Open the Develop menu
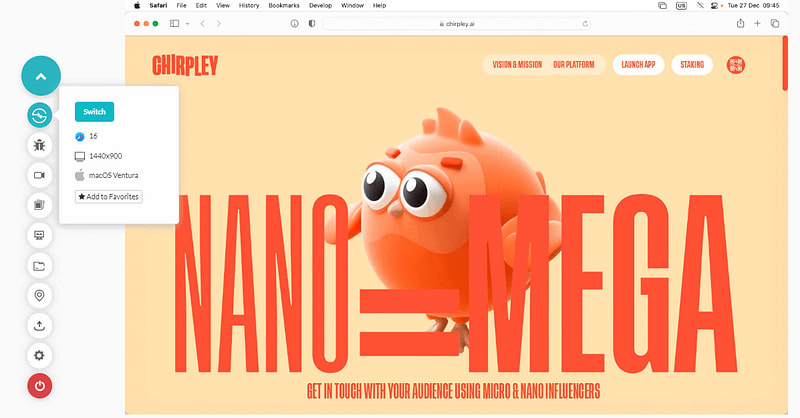This screenshot has width=800, height=418. pyautogui.click(x=320, y=6)
